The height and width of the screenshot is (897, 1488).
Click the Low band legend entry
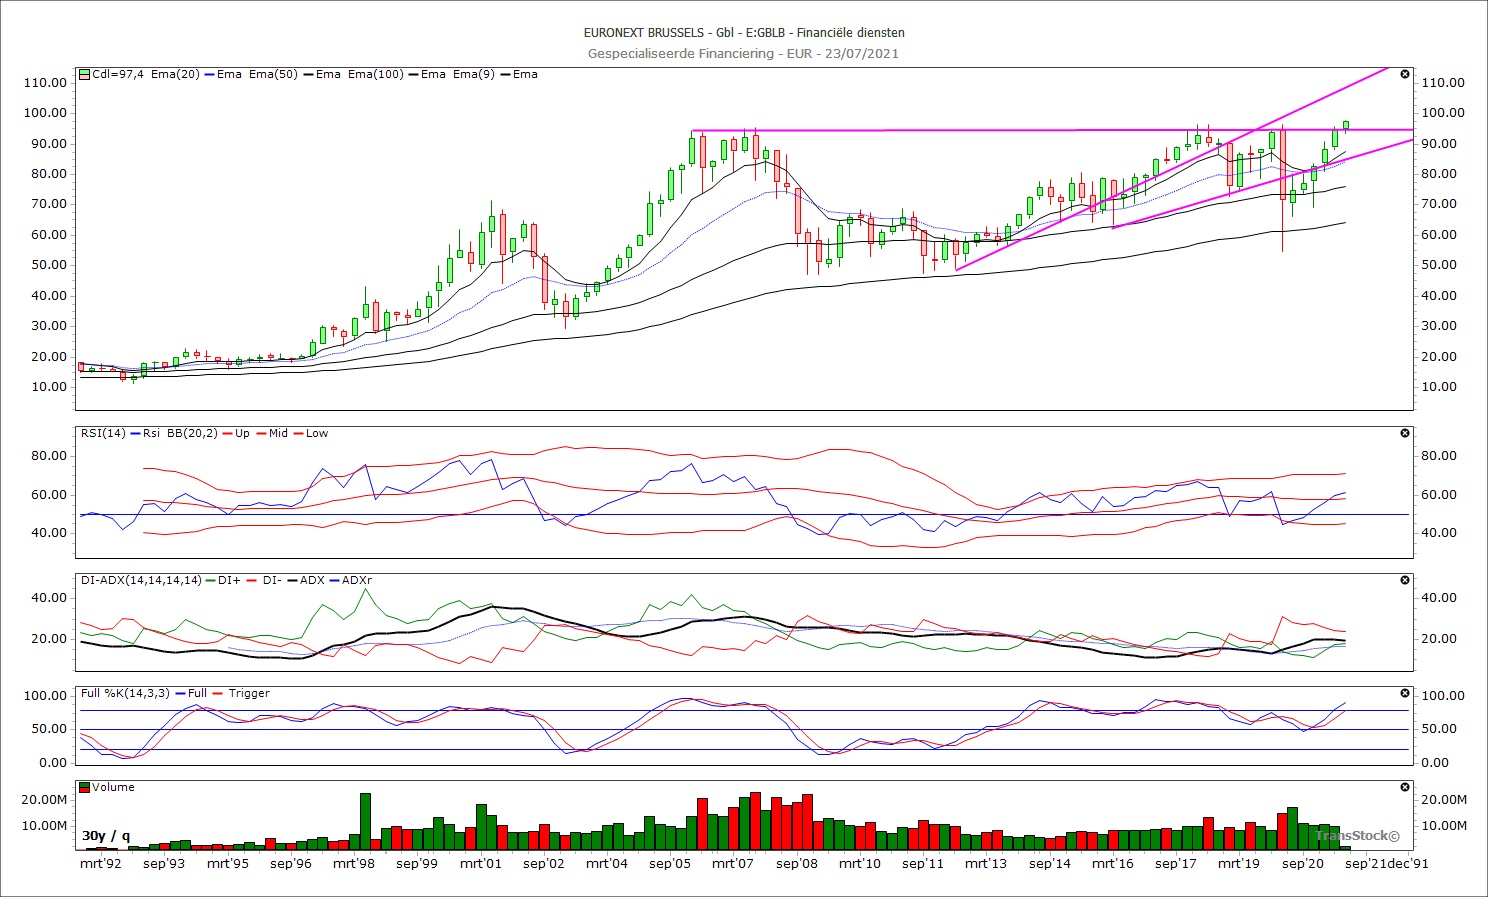pos(317,433)
